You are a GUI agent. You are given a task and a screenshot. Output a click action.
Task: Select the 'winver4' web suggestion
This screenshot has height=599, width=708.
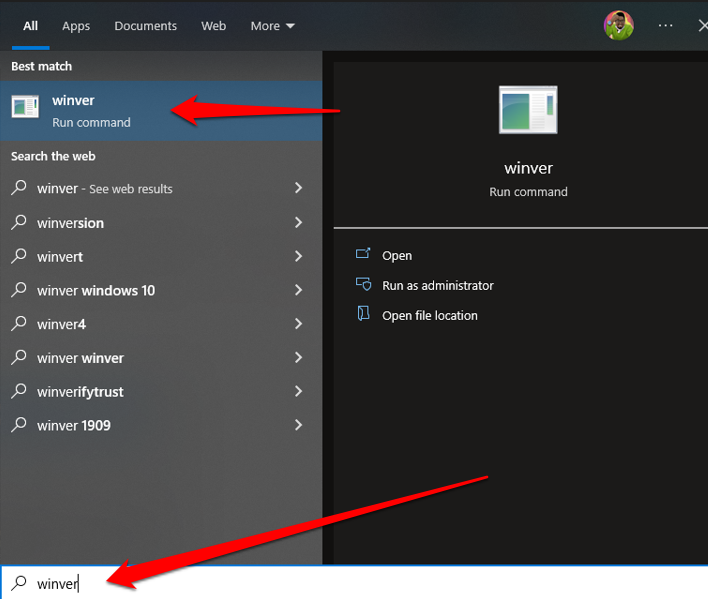161,324
